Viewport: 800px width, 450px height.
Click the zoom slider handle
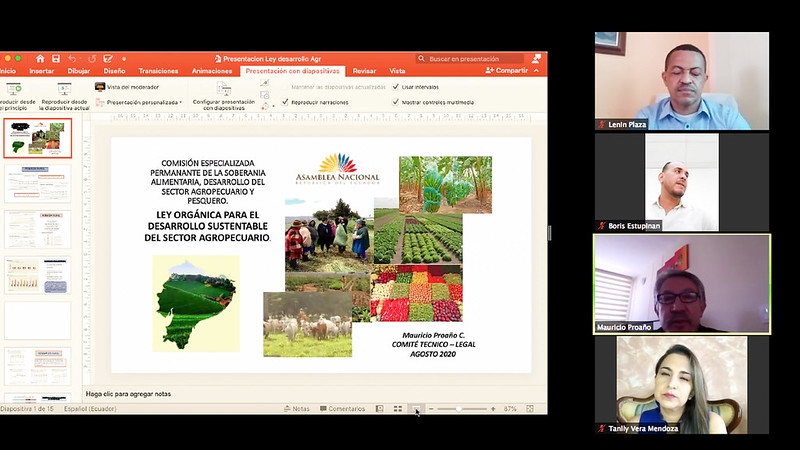click(x=459, y=409)
